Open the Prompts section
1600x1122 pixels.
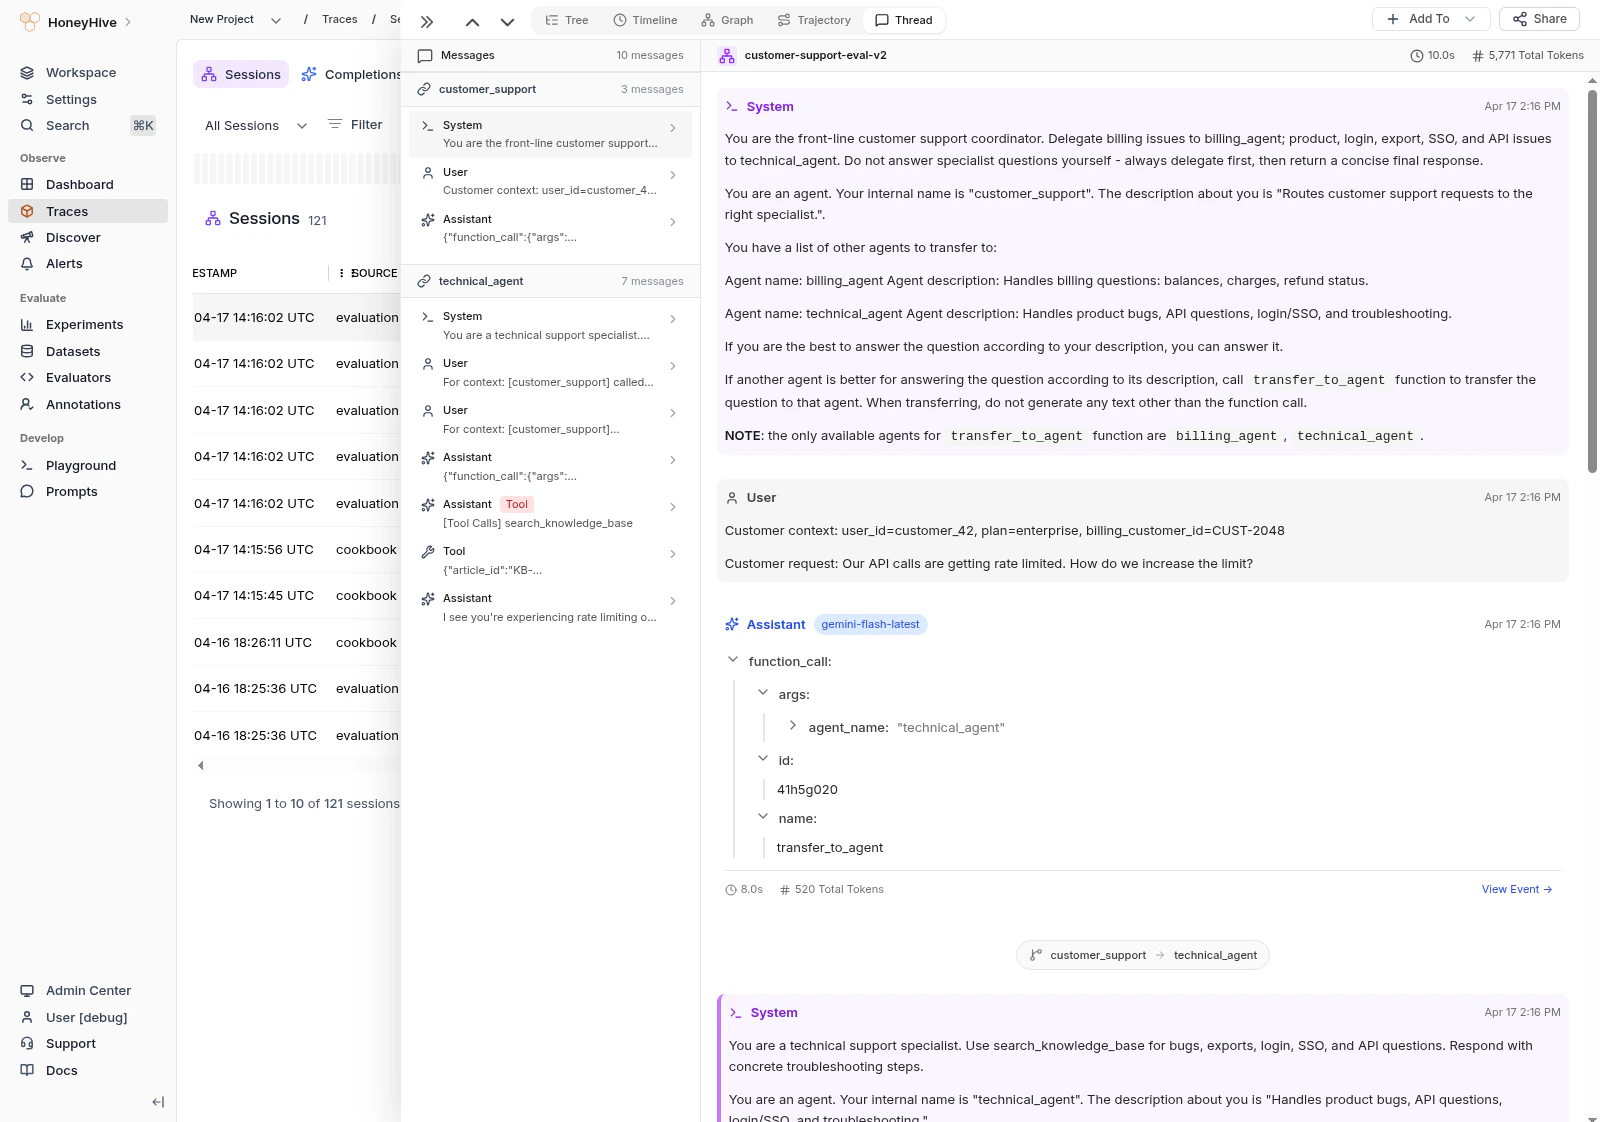click(x=71, y=491)
